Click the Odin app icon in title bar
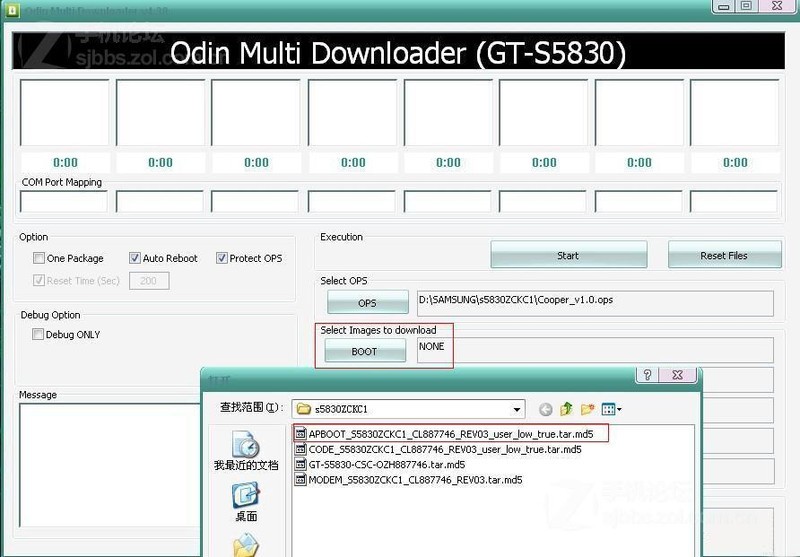The width and height of the screenshot is (800, 557). tap(11, 10)
